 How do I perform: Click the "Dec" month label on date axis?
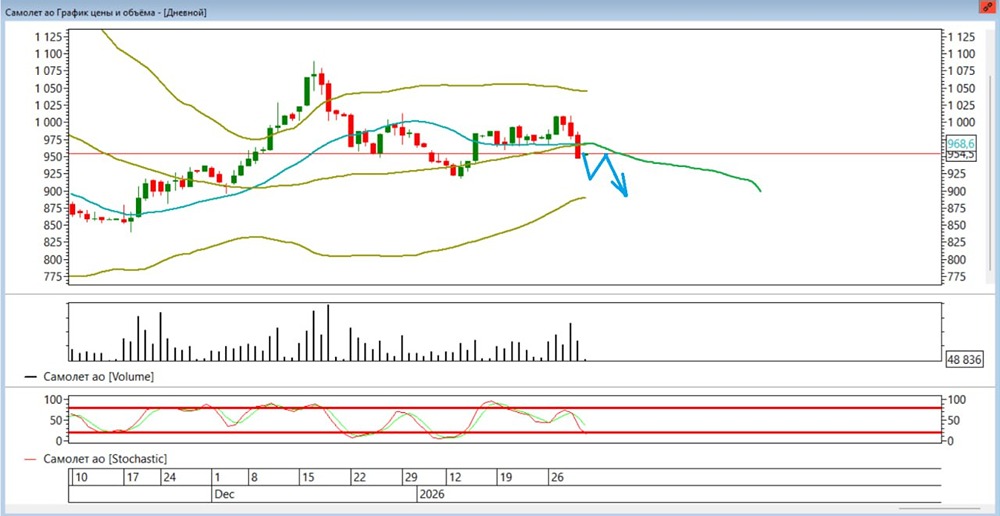click(223, 494)
